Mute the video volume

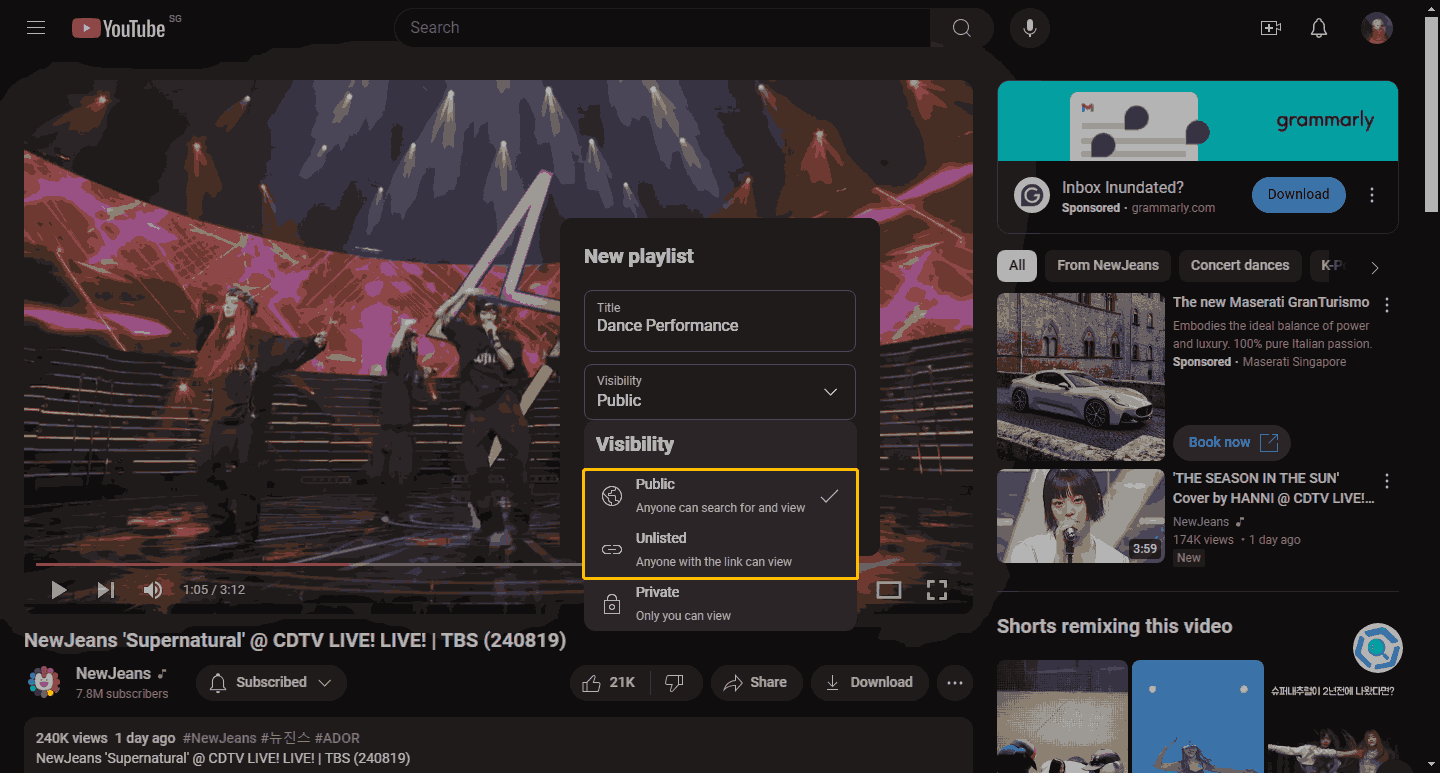152,590
